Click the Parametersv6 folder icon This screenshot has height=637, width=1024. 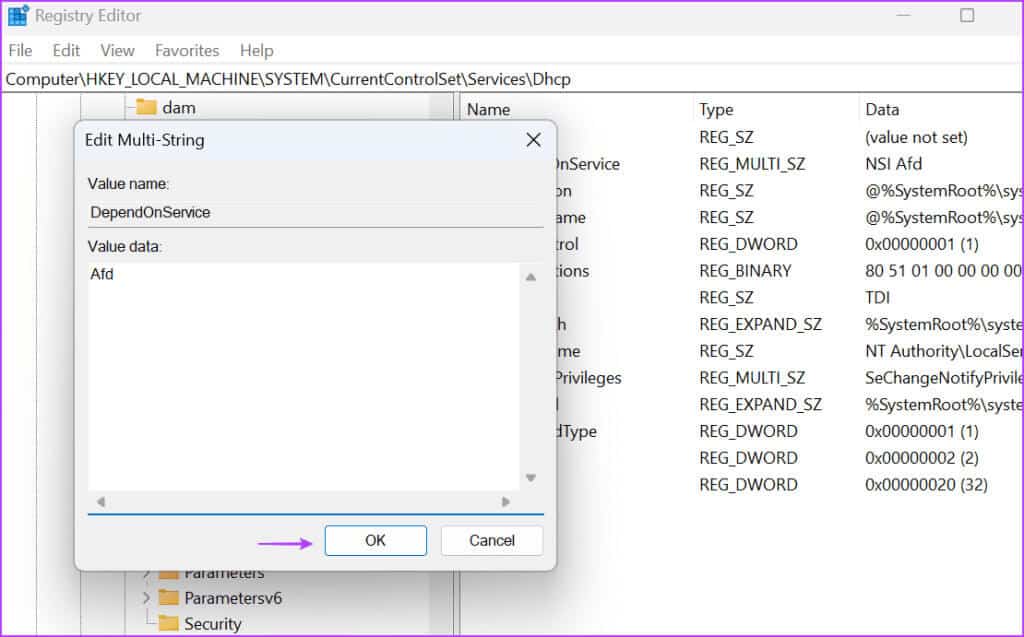point(168,597)
